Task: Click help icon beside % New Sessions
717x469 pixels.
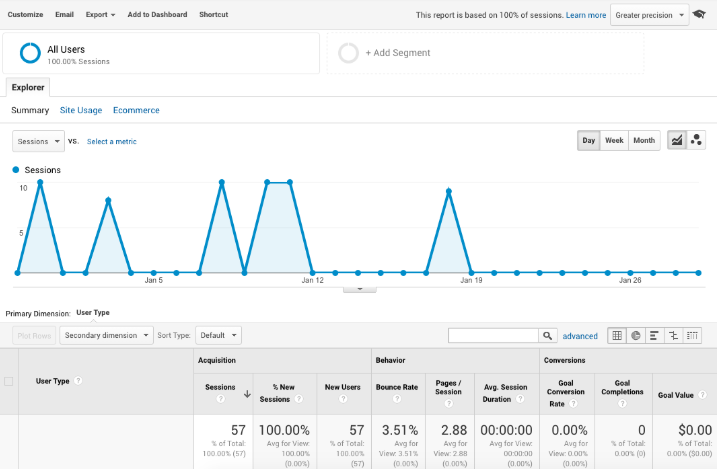Action: [x=299, y=399]
